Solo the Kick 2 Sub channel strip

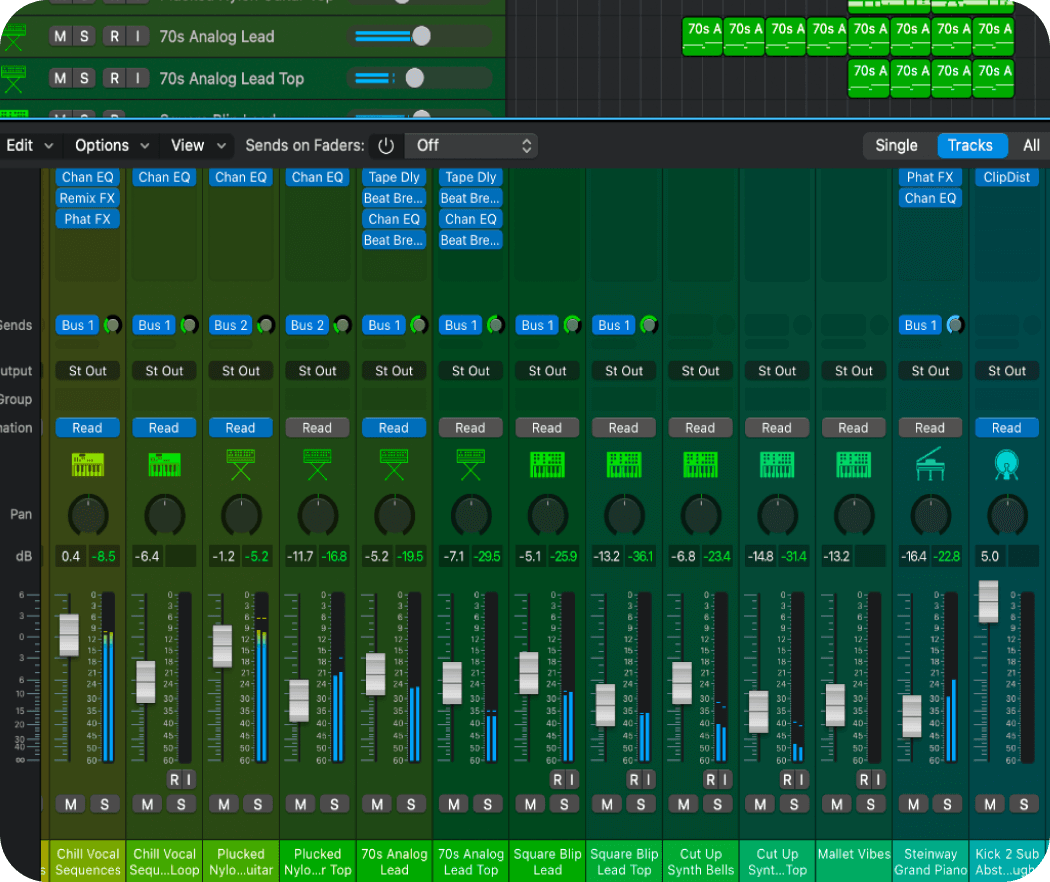coord(1024,804)
